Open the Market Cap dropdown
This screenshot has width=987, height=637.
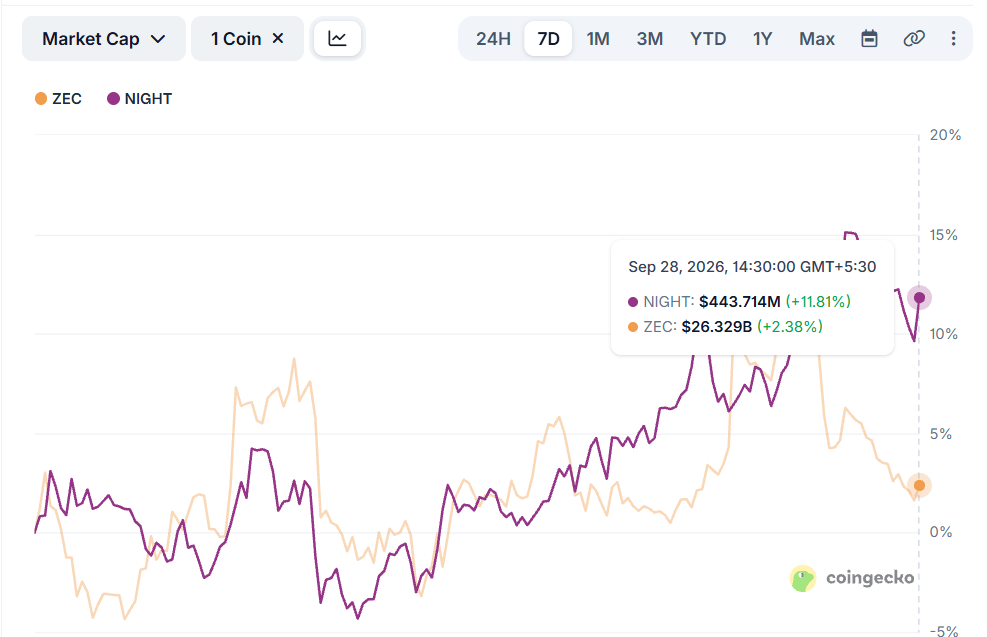[x=104, y=39]
